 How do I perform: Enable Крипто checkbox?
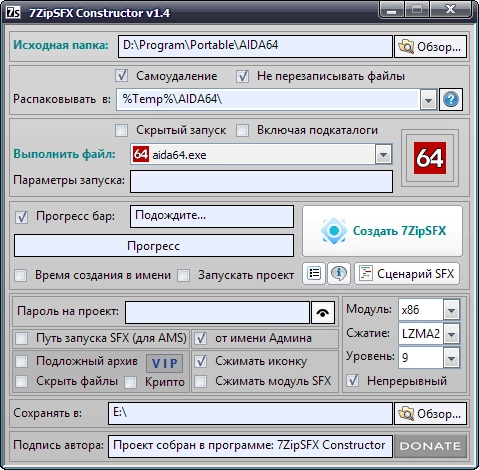pos(130,382)
